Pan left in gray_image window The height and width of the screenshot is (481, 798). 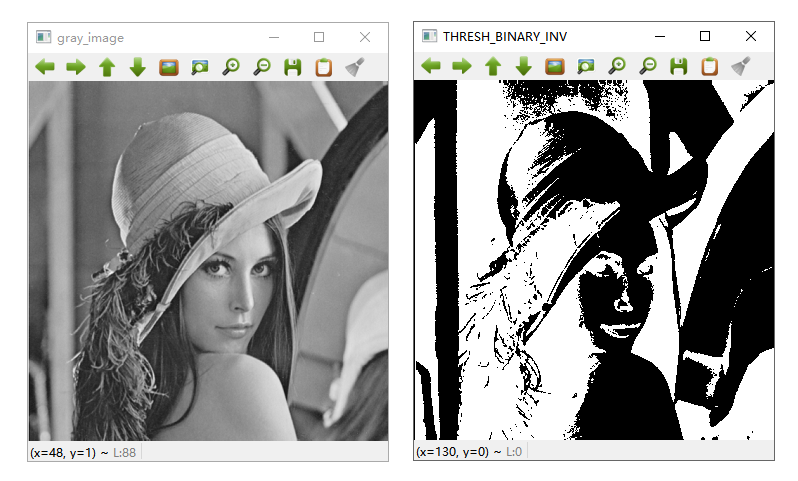pos(45,67)
